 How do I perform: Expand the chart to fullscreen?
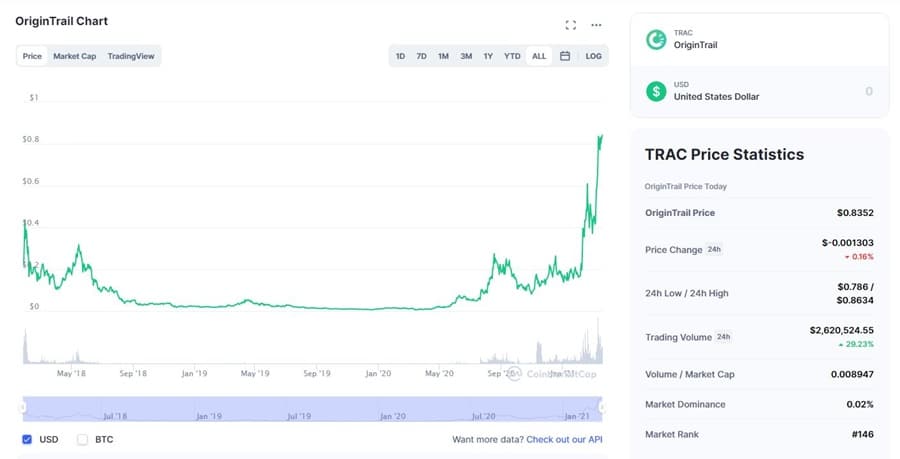click(571, 24)
